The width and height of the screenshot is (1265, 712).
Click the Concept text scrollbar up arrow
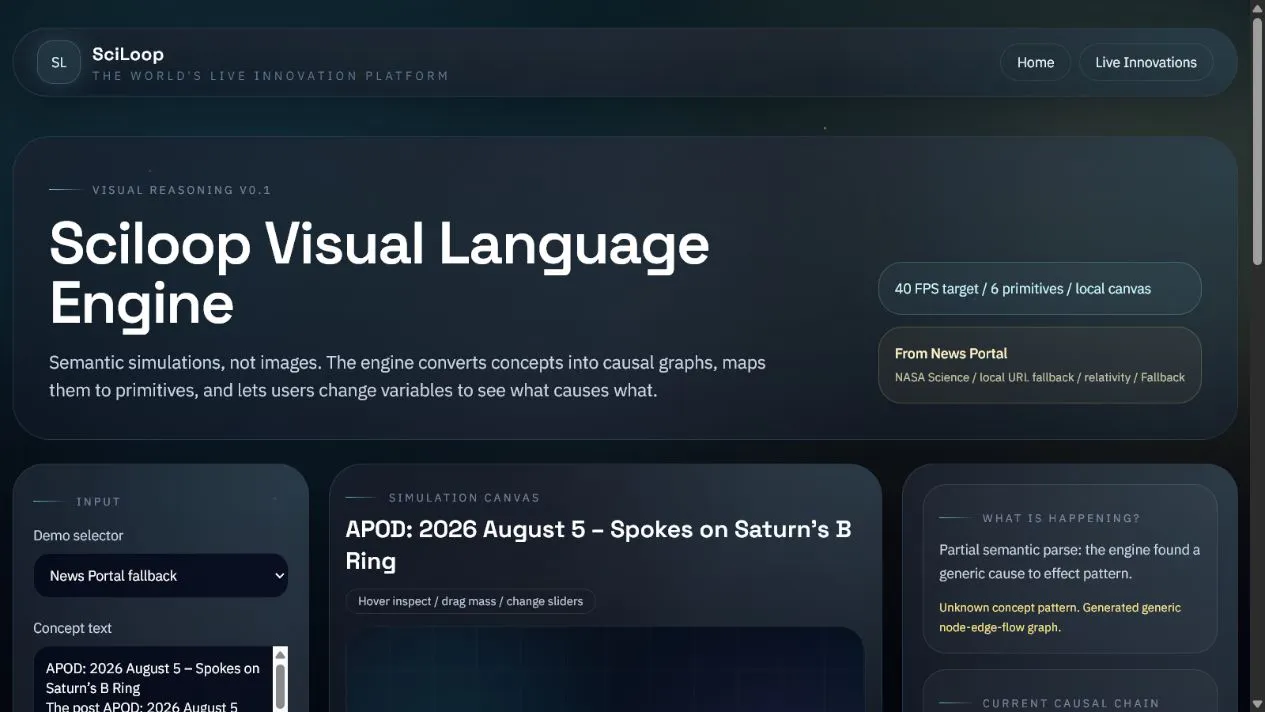click(280, 655)
